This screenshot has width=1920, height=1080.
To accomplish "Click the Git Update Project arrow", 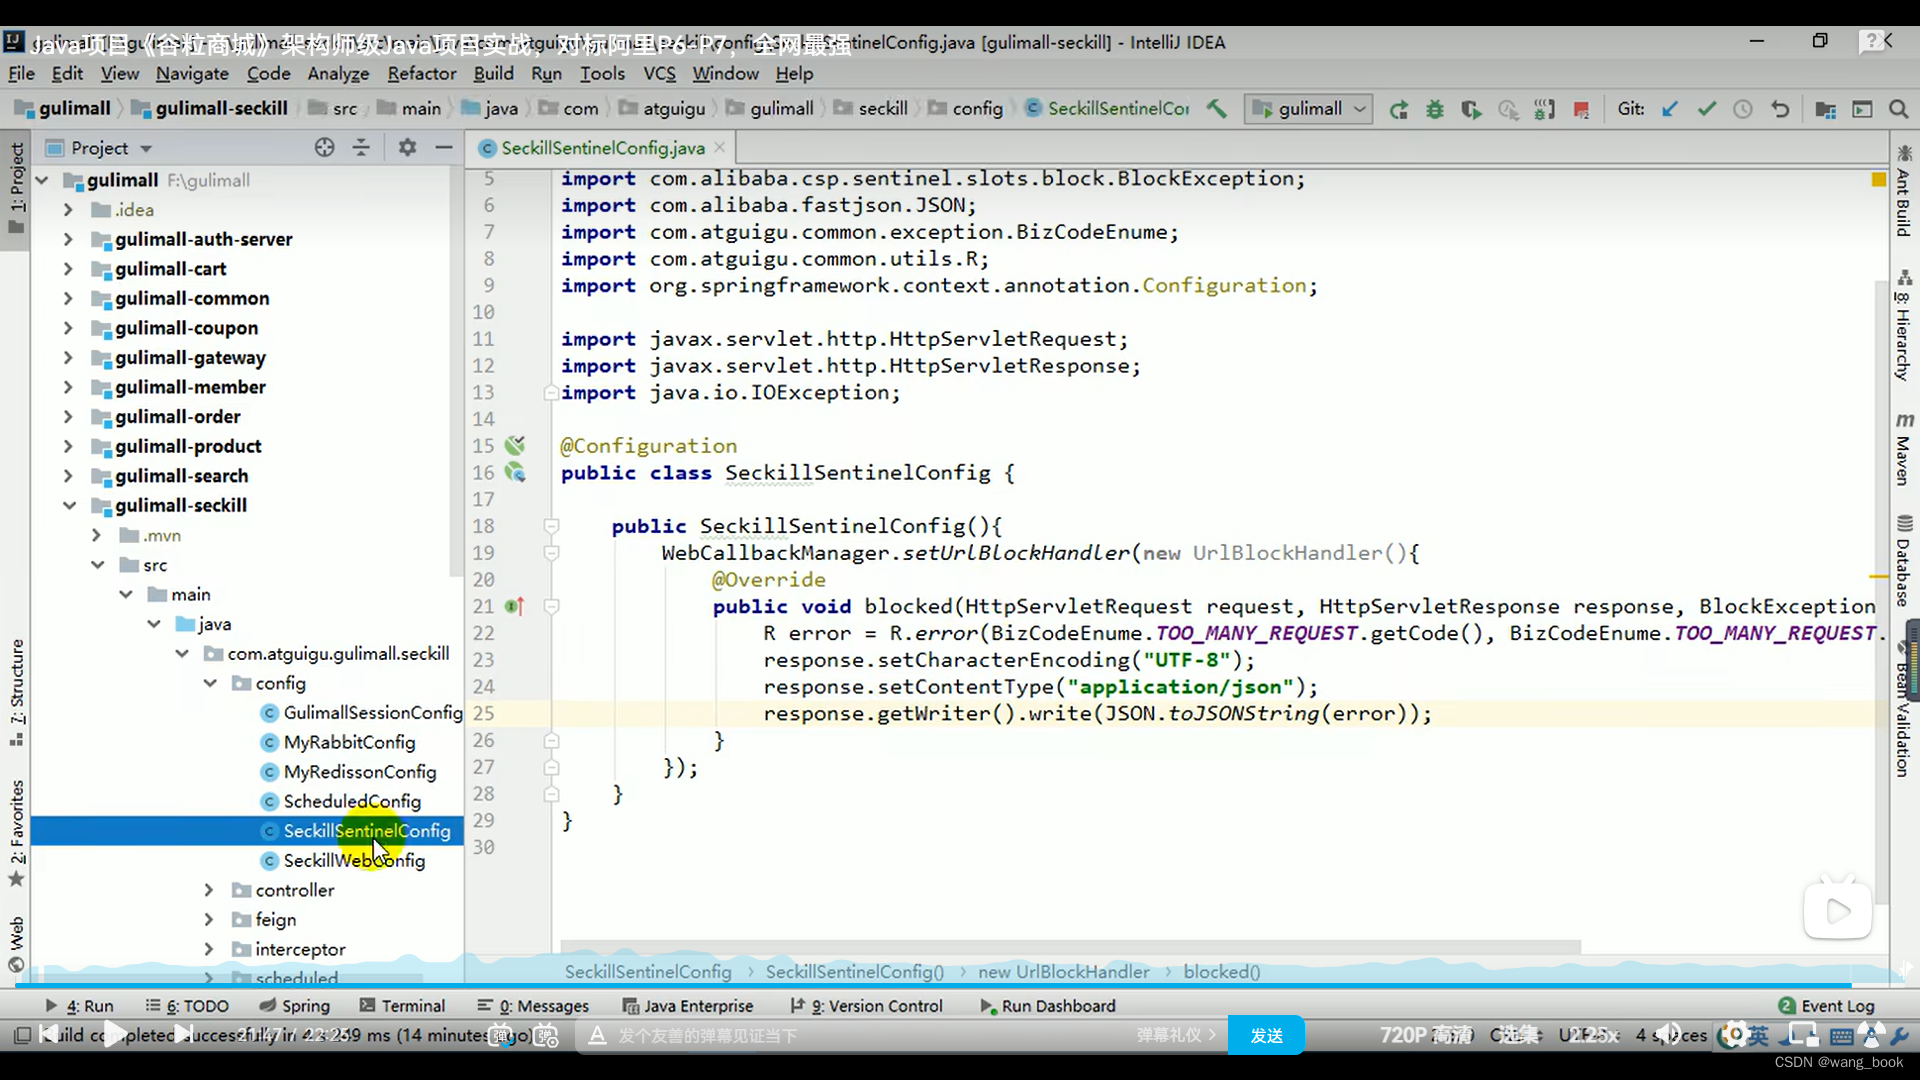I will point(1669,109).
